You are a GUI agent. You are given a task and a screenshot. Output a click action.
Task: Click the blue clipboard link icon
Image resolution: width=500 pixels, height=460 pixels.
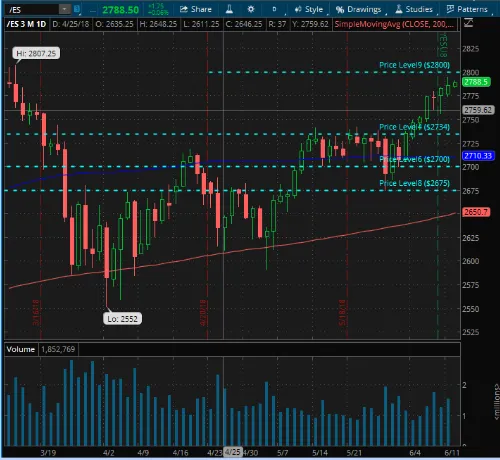click(x=77, y=9)
